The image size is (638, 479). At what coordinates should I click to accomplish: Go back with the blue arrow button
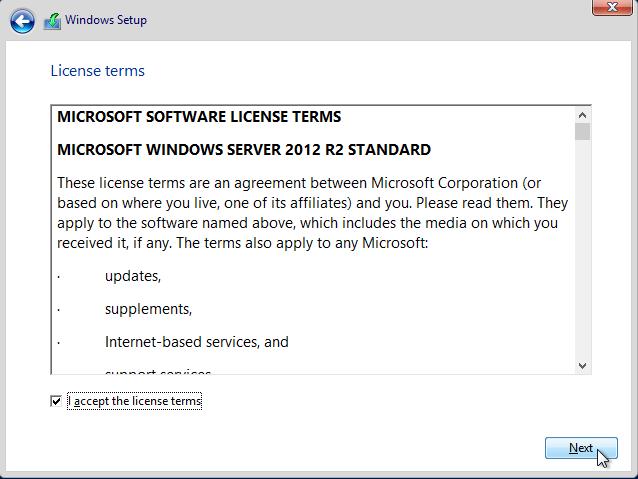pyautogui.click(x=22, y=21)
